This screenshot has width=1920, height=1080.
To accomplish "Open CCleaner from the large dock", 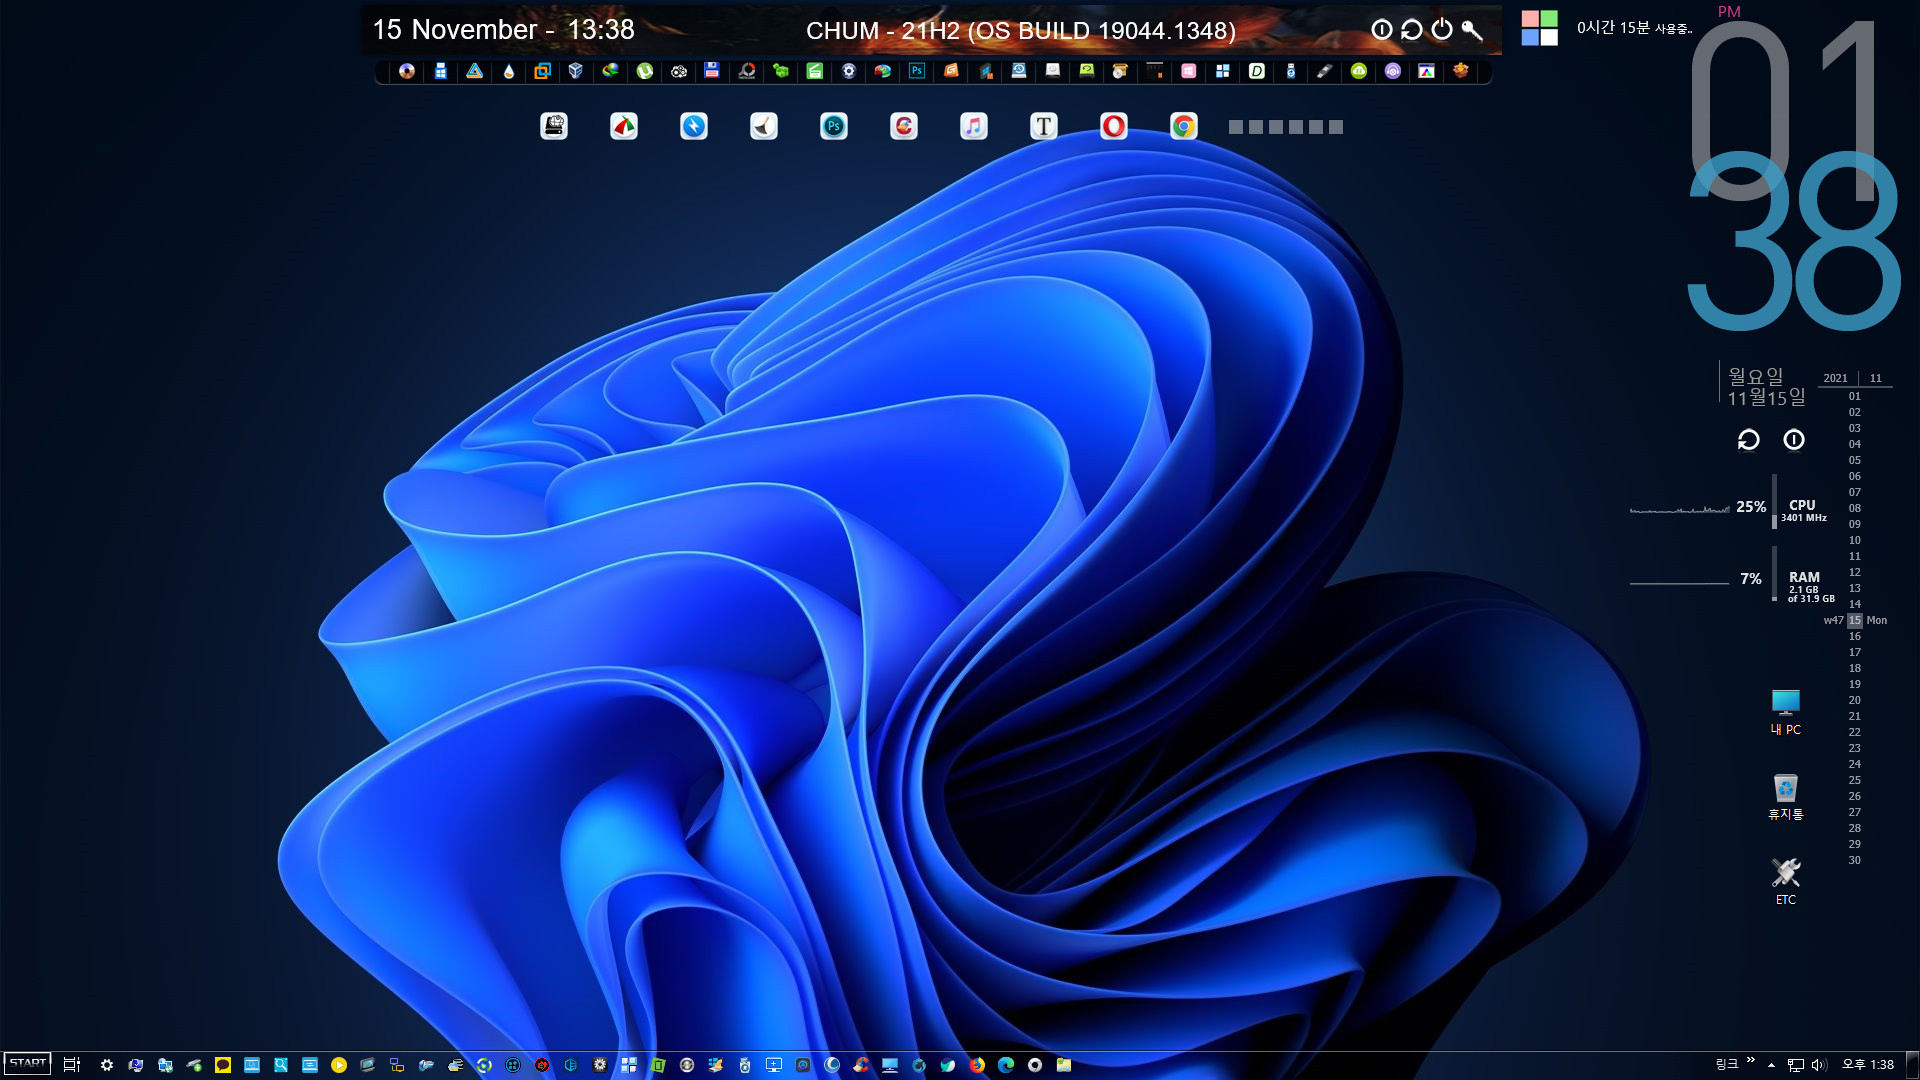I will coord(904,126).
